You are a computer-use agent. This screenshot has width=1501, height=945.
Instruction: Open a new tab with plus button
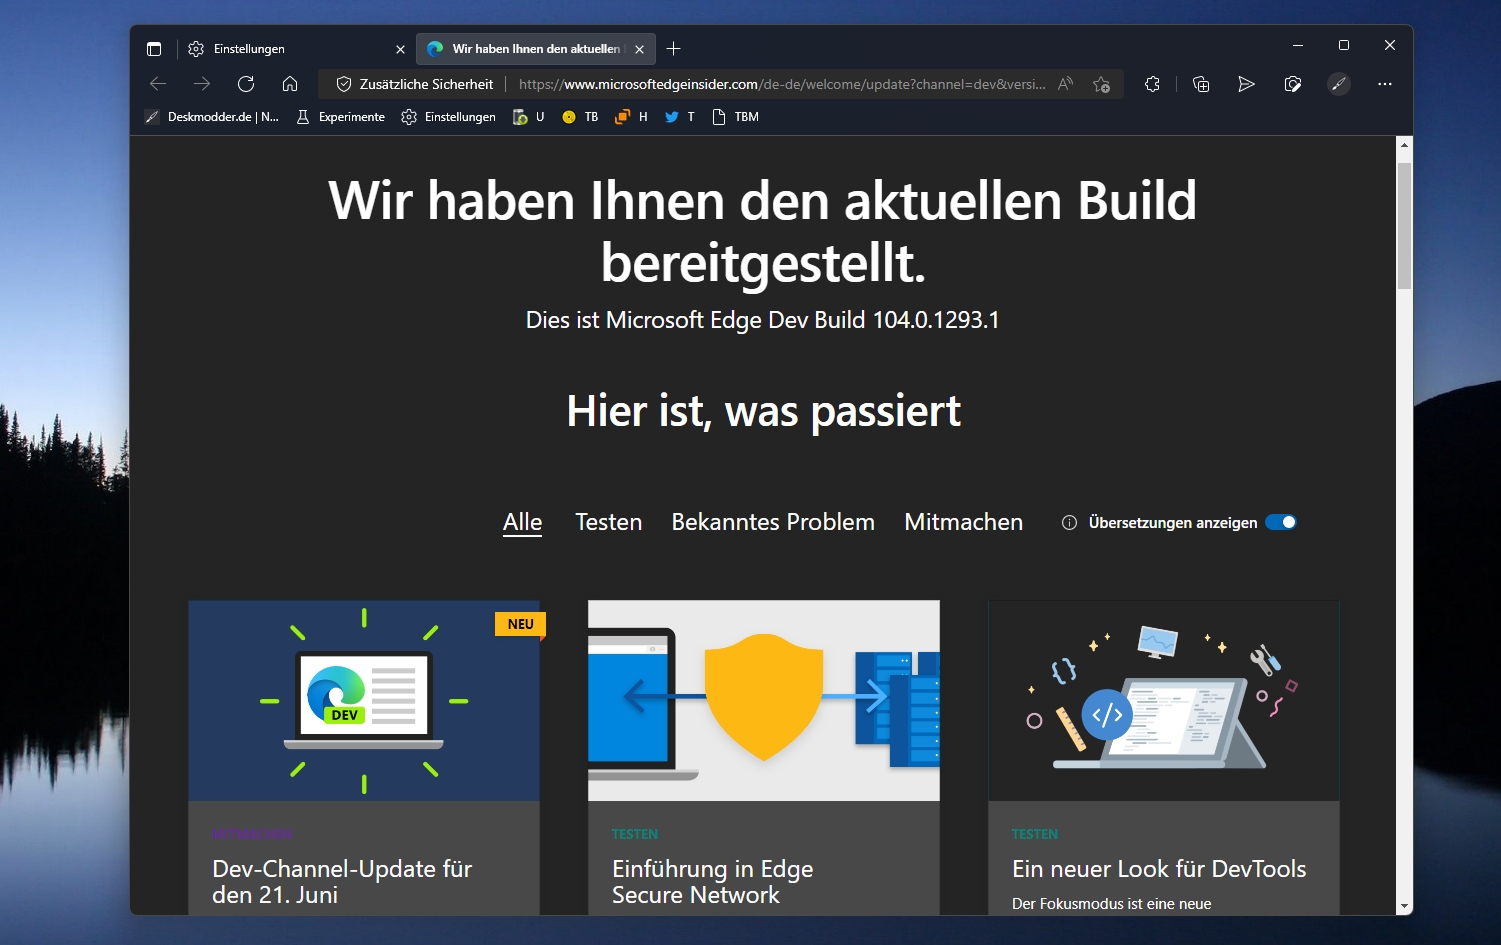tap(674, 49)
